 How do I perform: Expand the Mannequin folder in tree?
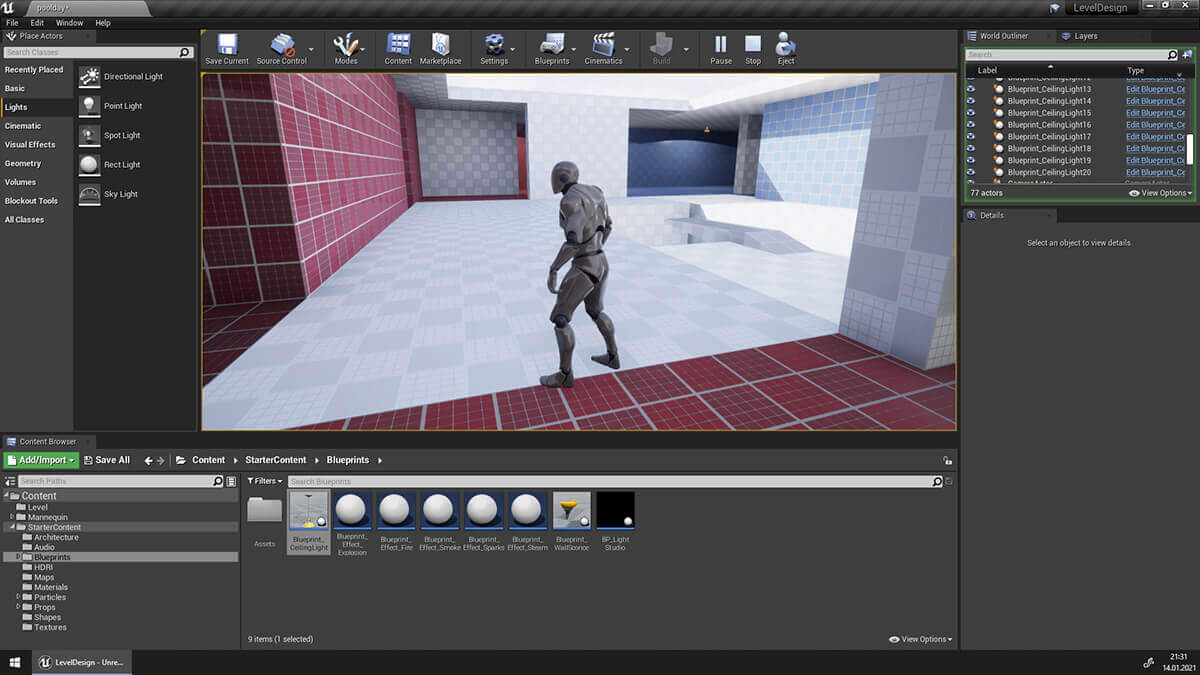click(12, 517)
